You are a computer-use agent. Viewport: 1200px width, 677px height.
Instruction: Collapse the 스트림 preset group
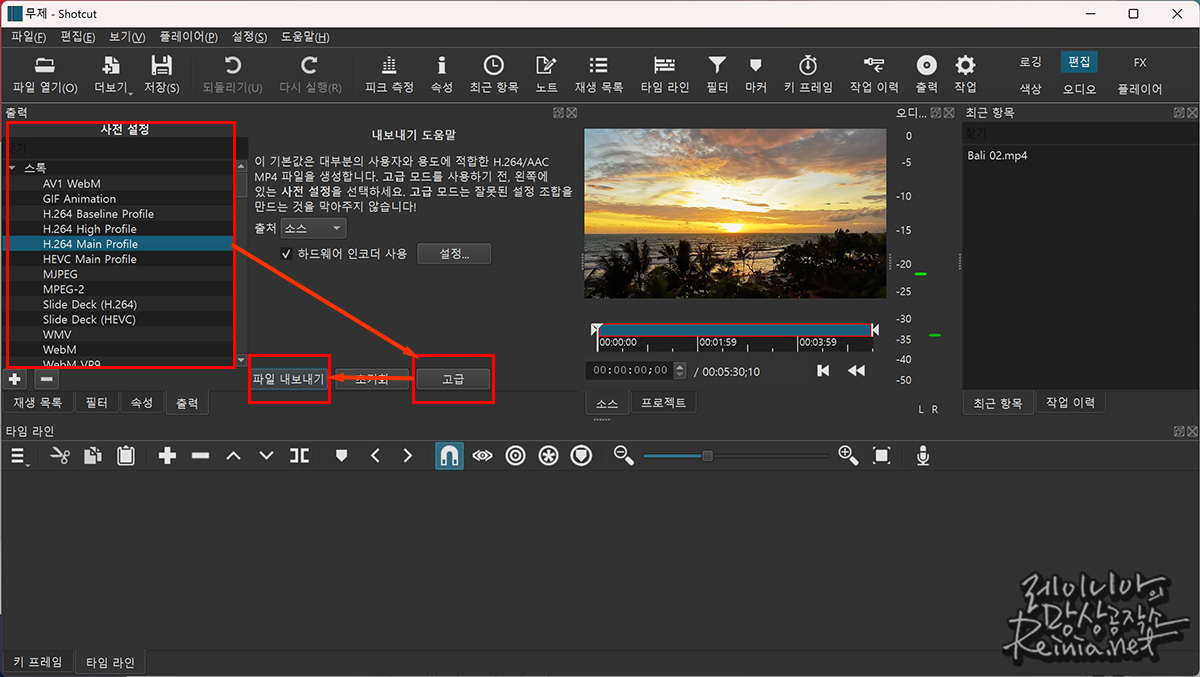14,168
